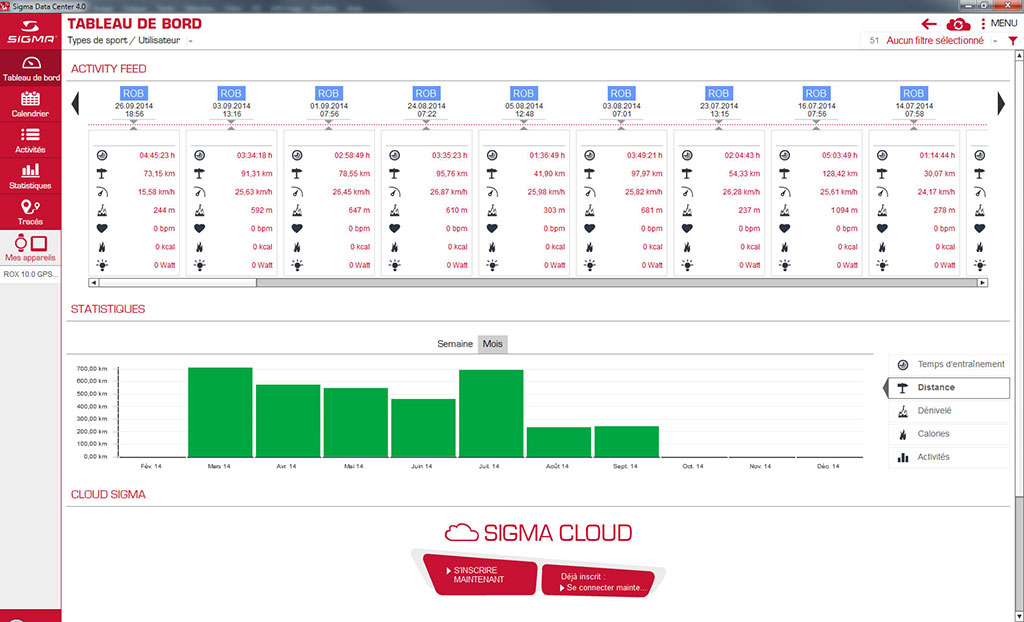Viewport: 1024px width, 622px height.
Task: Click the power bulb icon in the 26.09.2014 card
Action: (x=101, y=265)
